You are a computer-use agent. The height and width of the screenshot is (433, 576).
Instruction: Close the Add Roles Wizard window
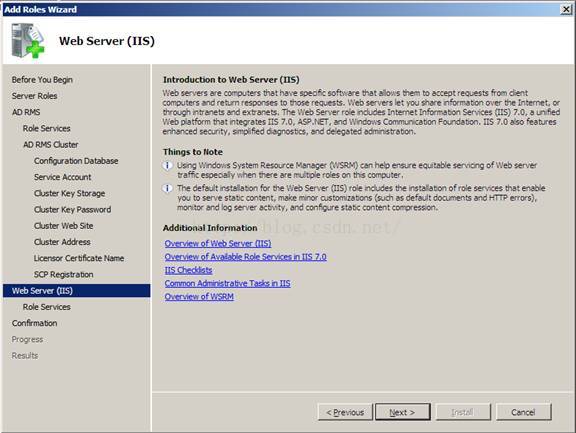click(566, 9)
